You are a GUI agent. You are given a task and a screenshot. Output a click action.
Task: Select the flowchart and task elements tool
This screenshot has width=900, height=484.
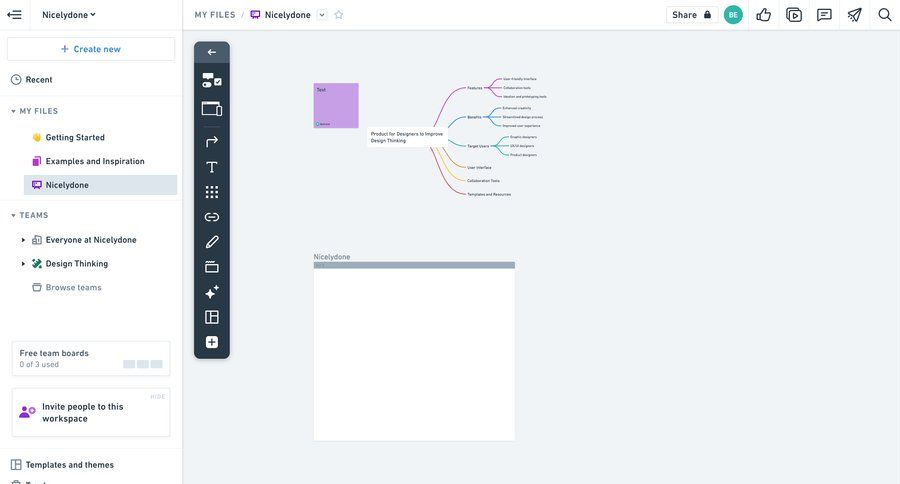212,80
